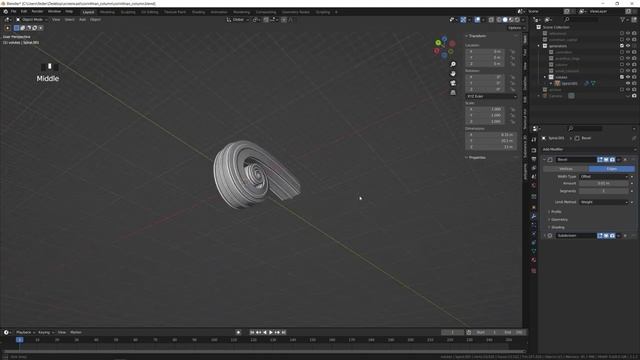Open the viewport Select menu
Screen dimensions: 640x360
coord(70,20)
